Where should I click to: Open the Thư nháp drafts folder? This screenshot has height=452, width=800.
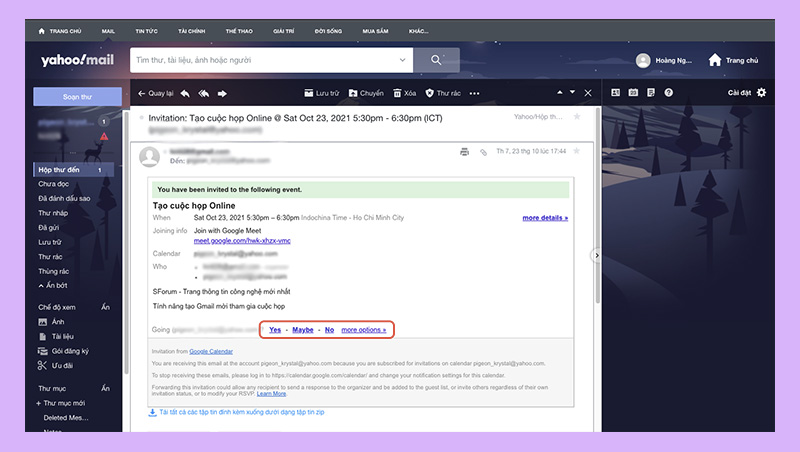pyautogui.click(x=53, y=213)
